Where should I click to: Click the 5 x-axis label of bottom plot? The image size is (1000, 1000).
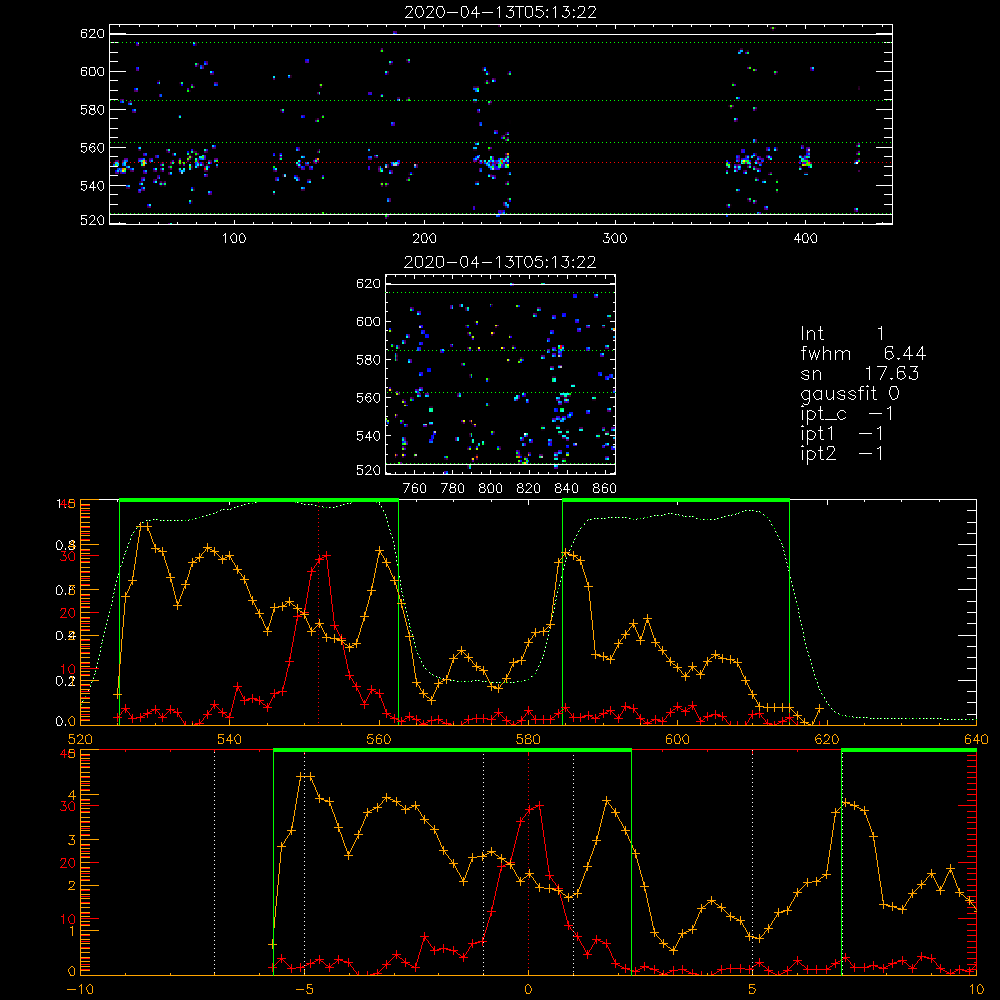(753, 989)
